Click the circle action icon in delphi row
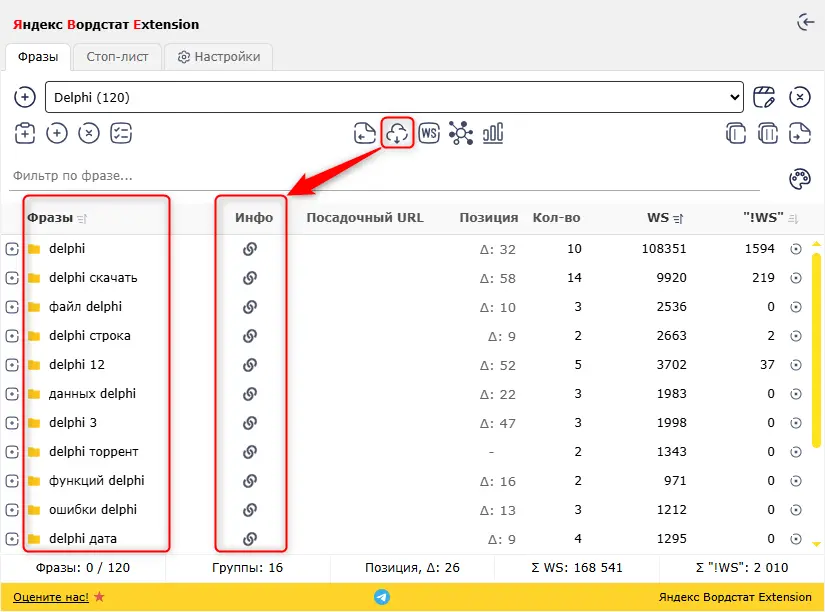Viewport: 825px width, 612px height. (x=796, y=249)
